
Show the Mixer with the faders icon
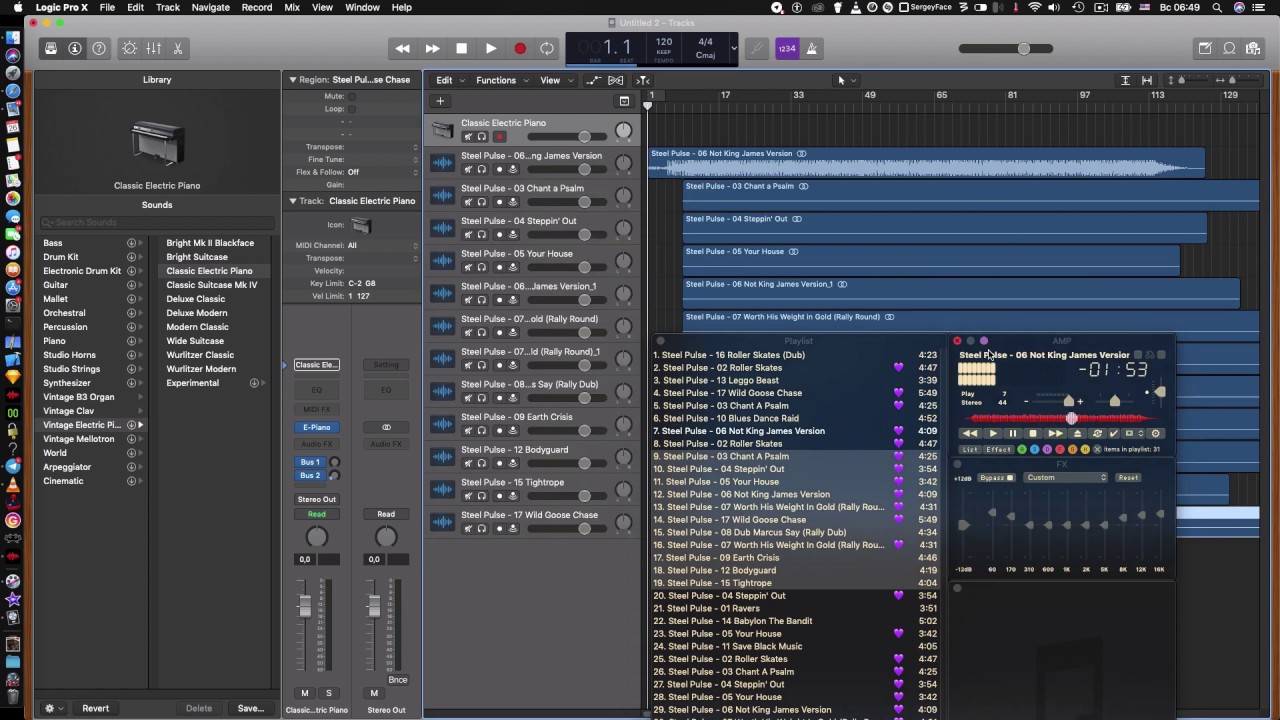point(154,48)
